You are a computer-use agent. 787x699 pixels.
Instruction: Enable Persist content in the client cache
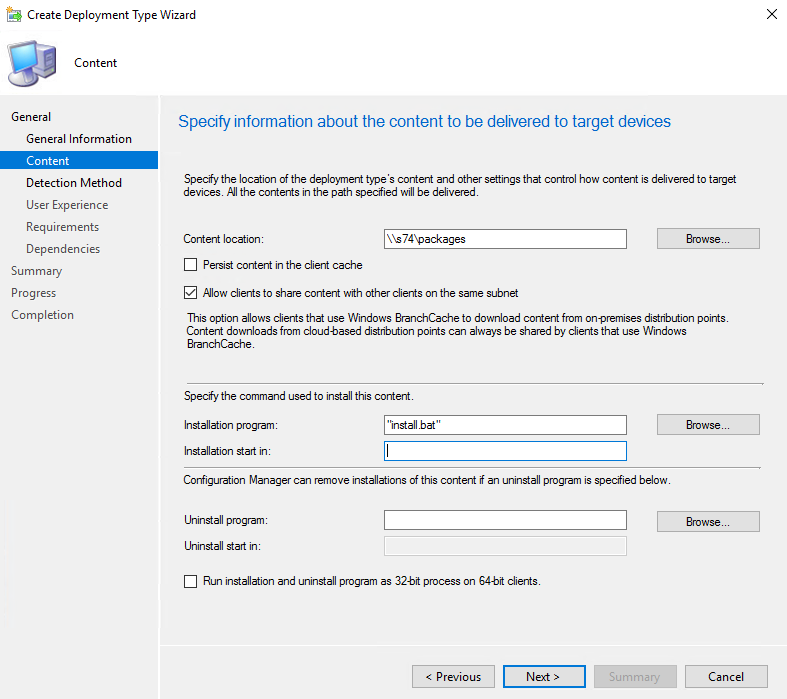[191, 265]
